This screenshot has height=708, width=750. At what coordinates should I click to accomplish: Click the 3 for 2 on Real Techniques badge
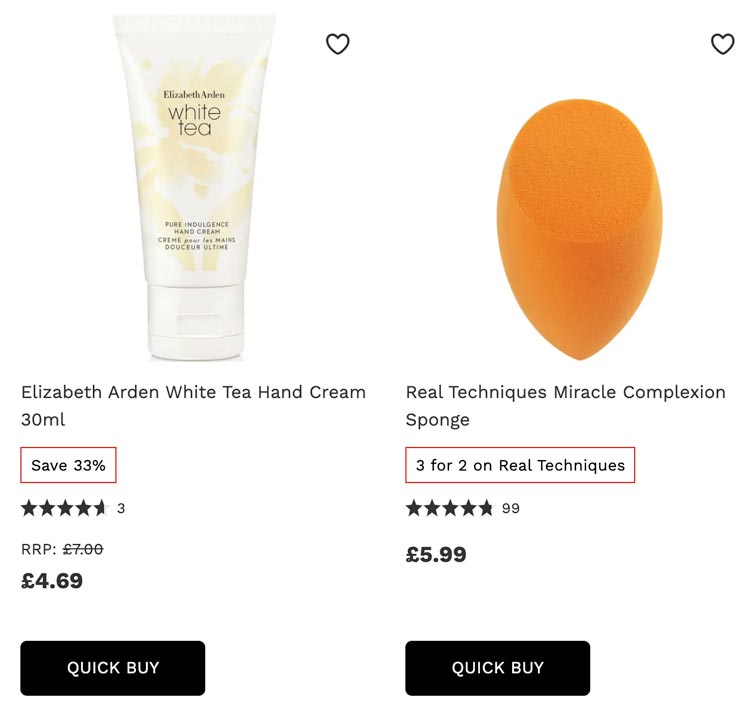[520, 465]
